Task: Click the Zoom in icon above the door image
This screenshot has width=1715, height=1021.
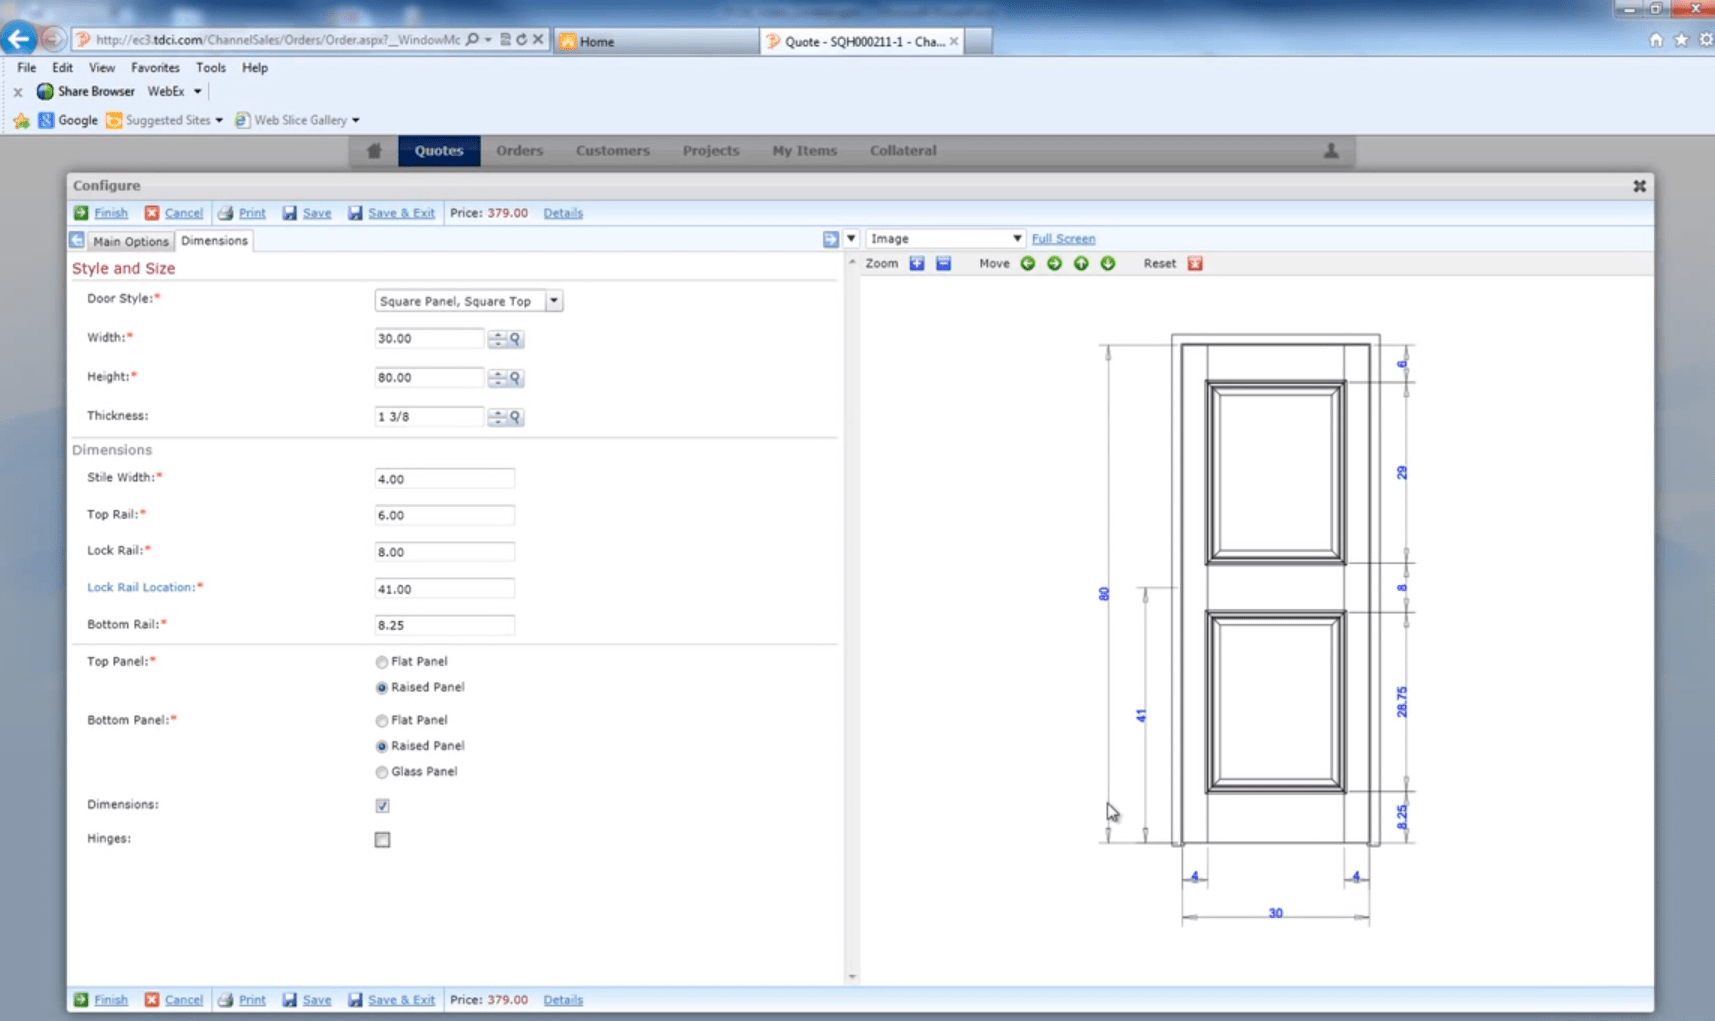Action: [x=919, y=263]
